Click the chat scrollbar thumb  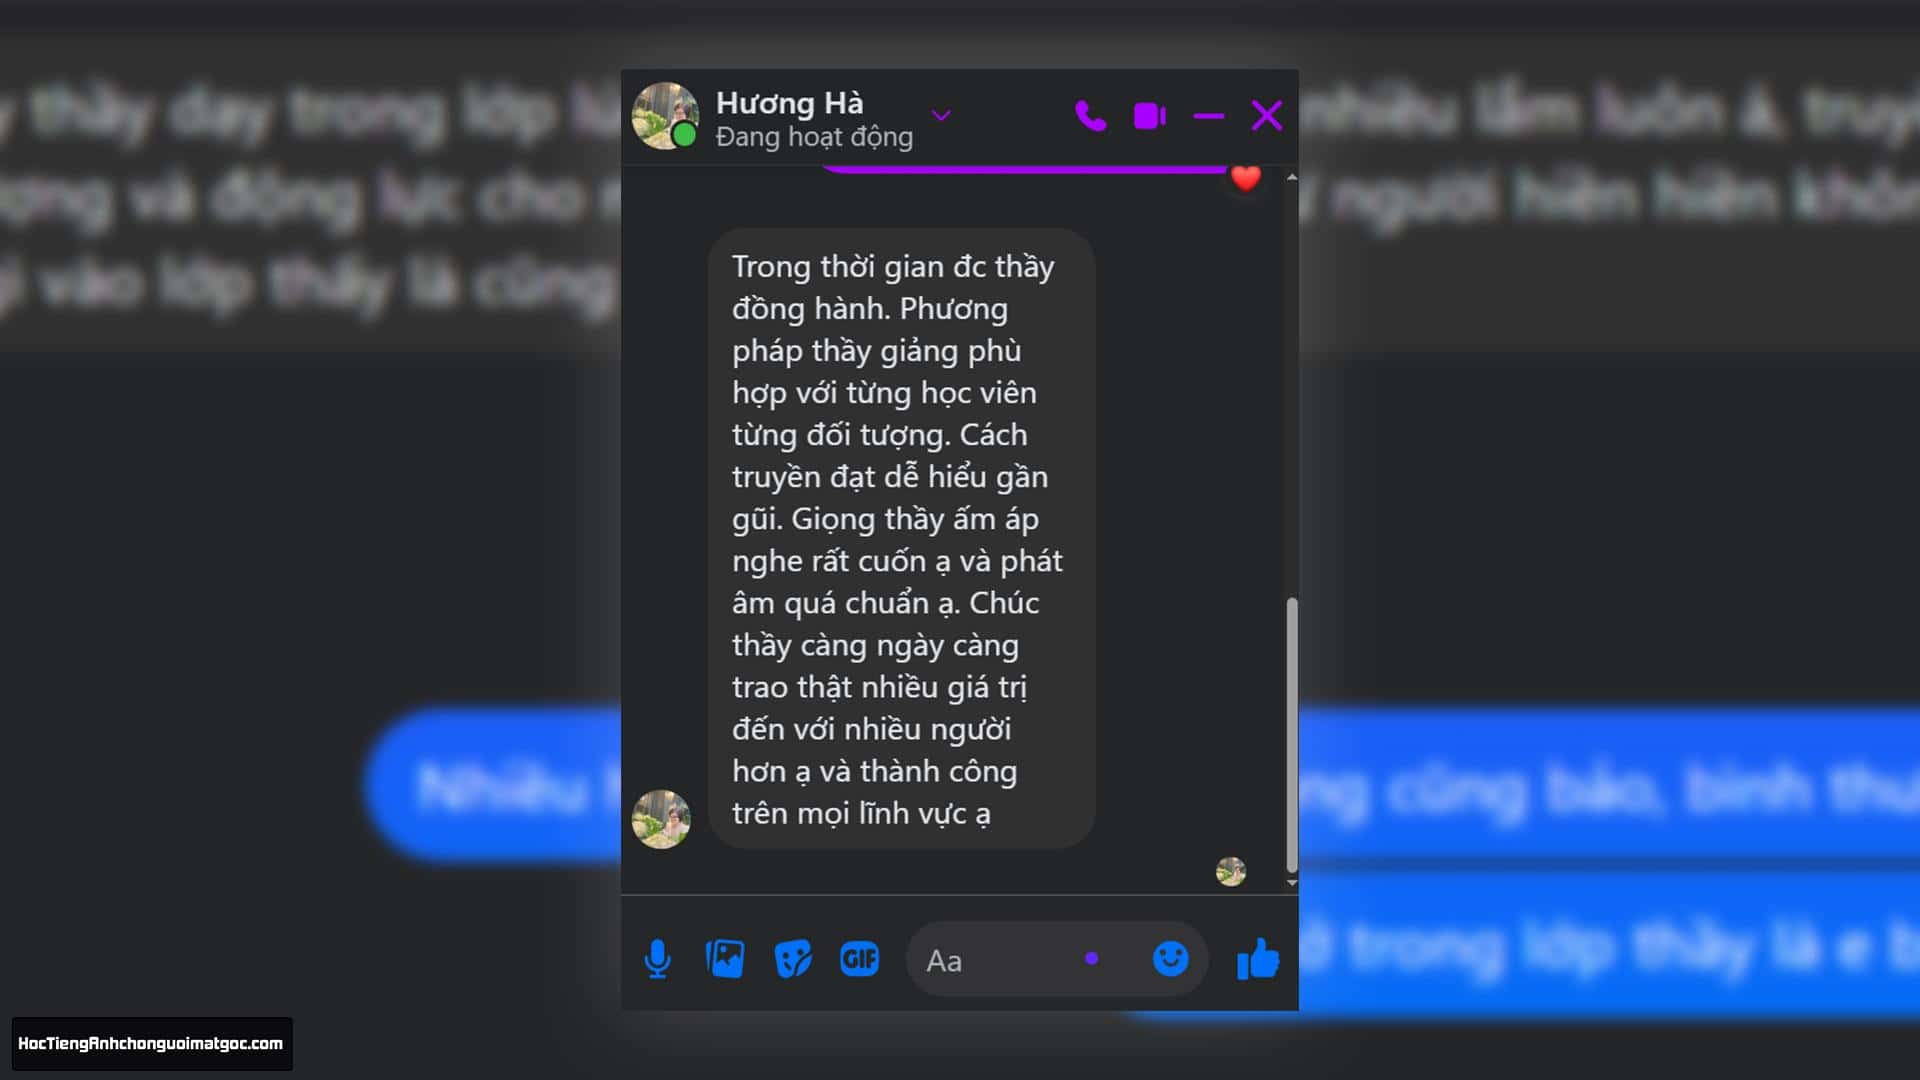pyautogui.click(x=1291, y=735)
